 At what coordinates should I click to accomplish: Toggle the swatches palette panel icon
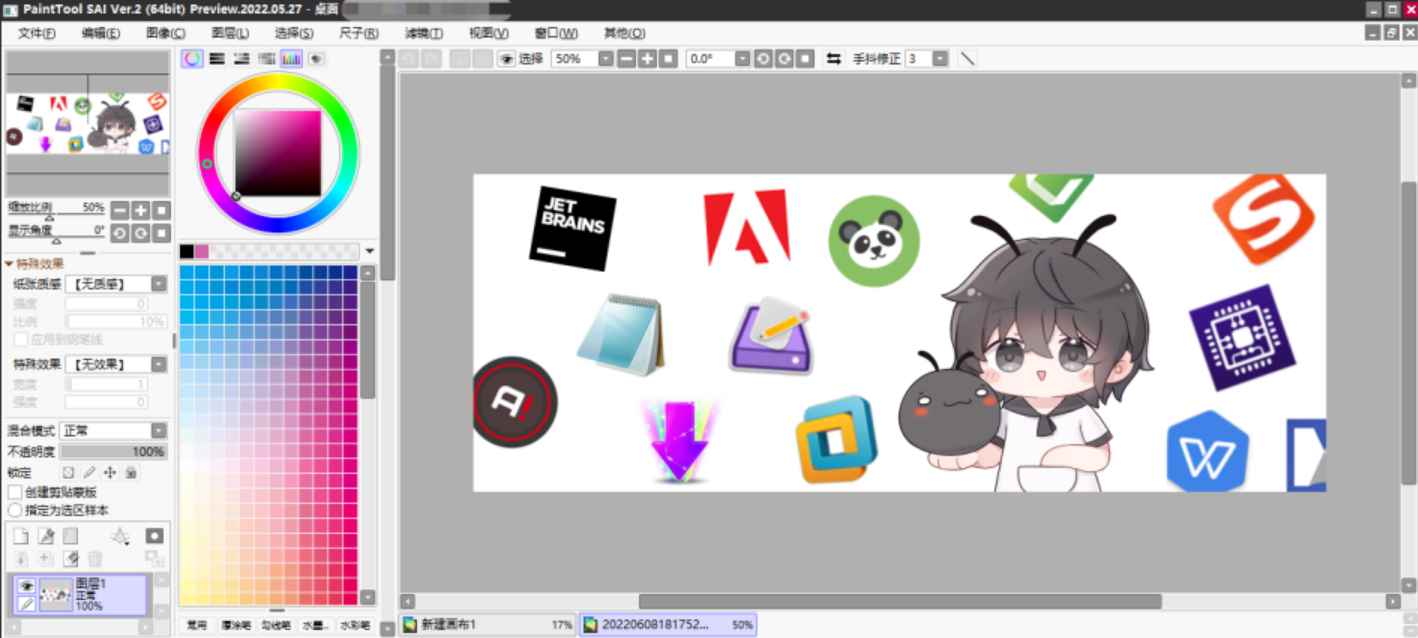coord(291,59)
